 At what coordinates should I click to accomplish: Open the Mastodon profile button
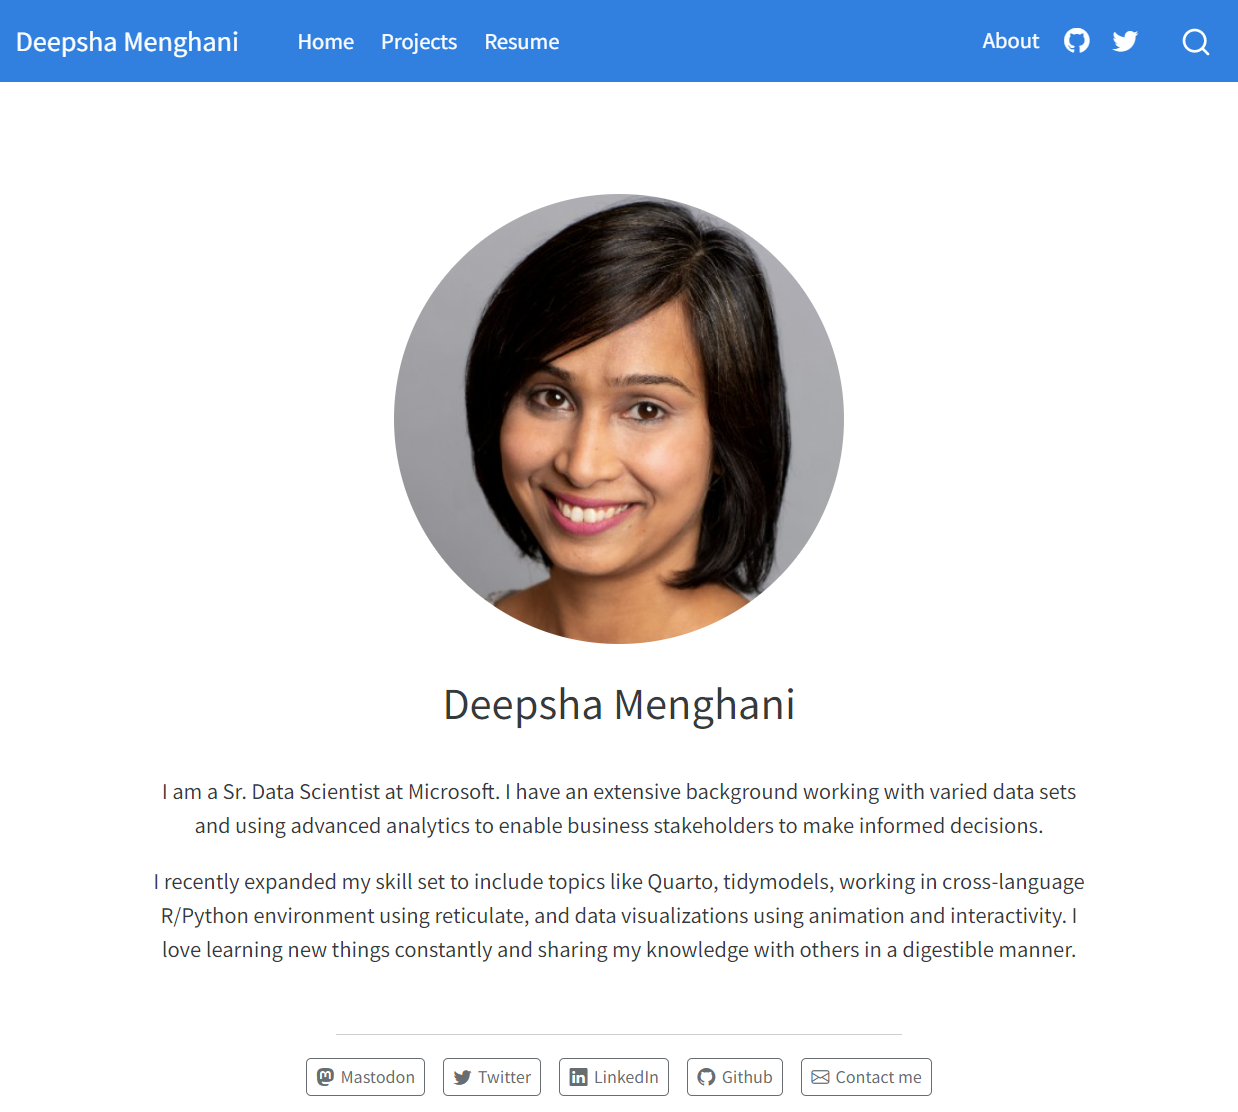tap(365, 1077)
